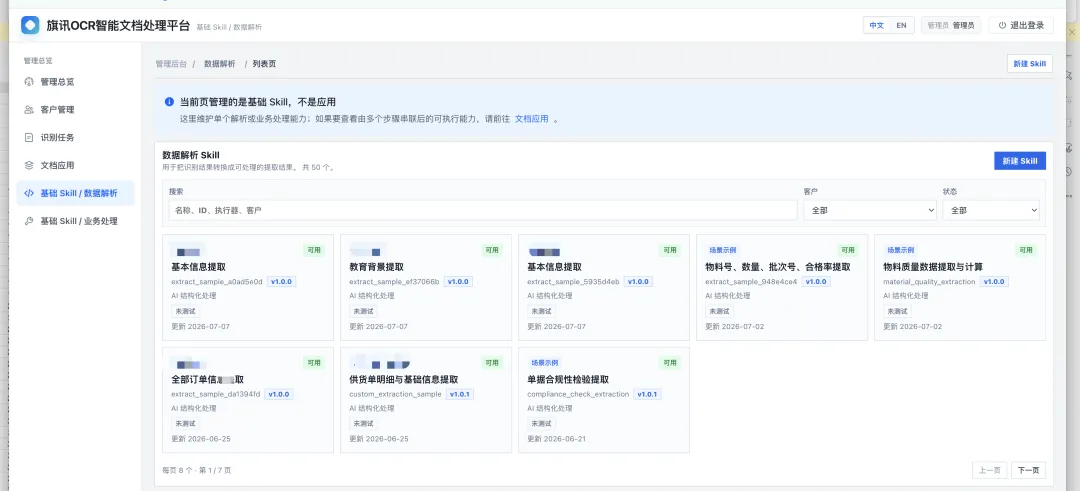Screen dimensions: 1080x491
Task: Switch the language to EN
Action: point(901,25)
